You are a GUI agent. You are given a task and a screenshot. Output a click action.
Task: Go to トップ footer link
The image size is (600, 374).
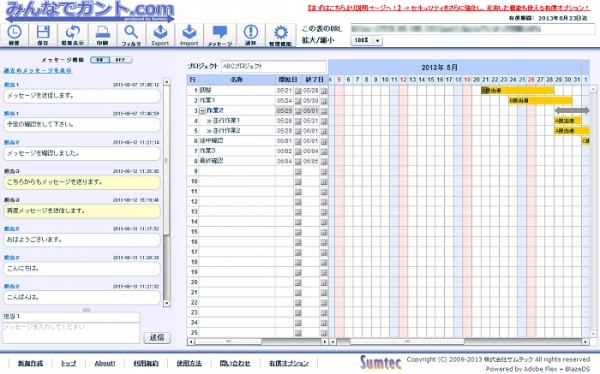68,363
